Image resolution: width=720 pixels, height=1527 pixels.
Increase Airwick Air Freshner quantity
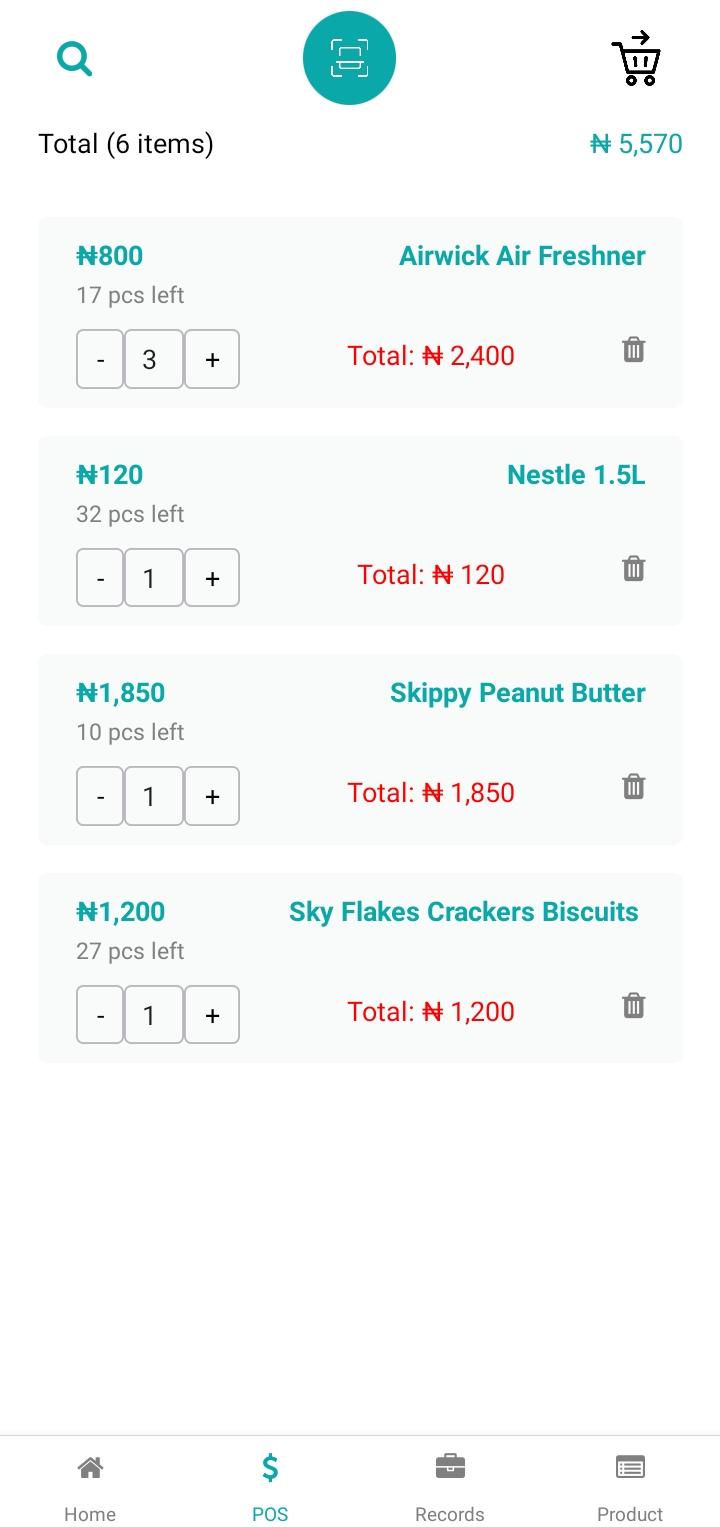pos(212,359)
